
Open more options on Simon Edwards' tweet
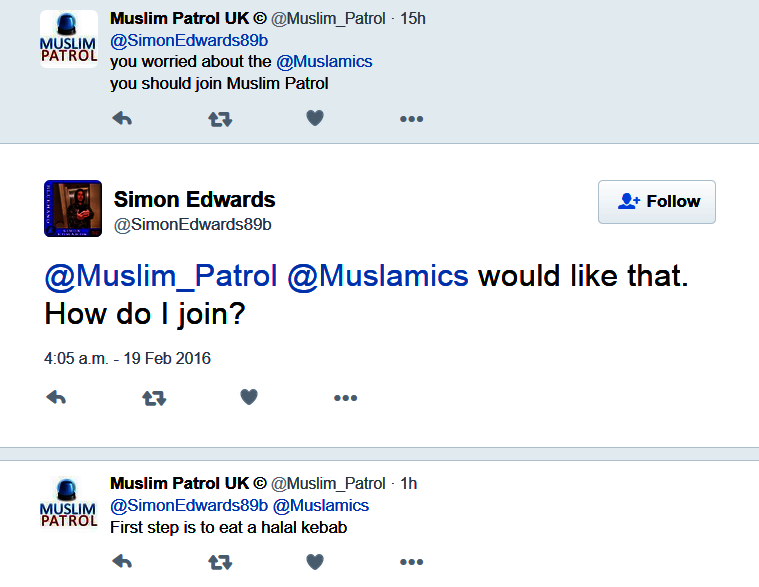[x=345, y=397]
